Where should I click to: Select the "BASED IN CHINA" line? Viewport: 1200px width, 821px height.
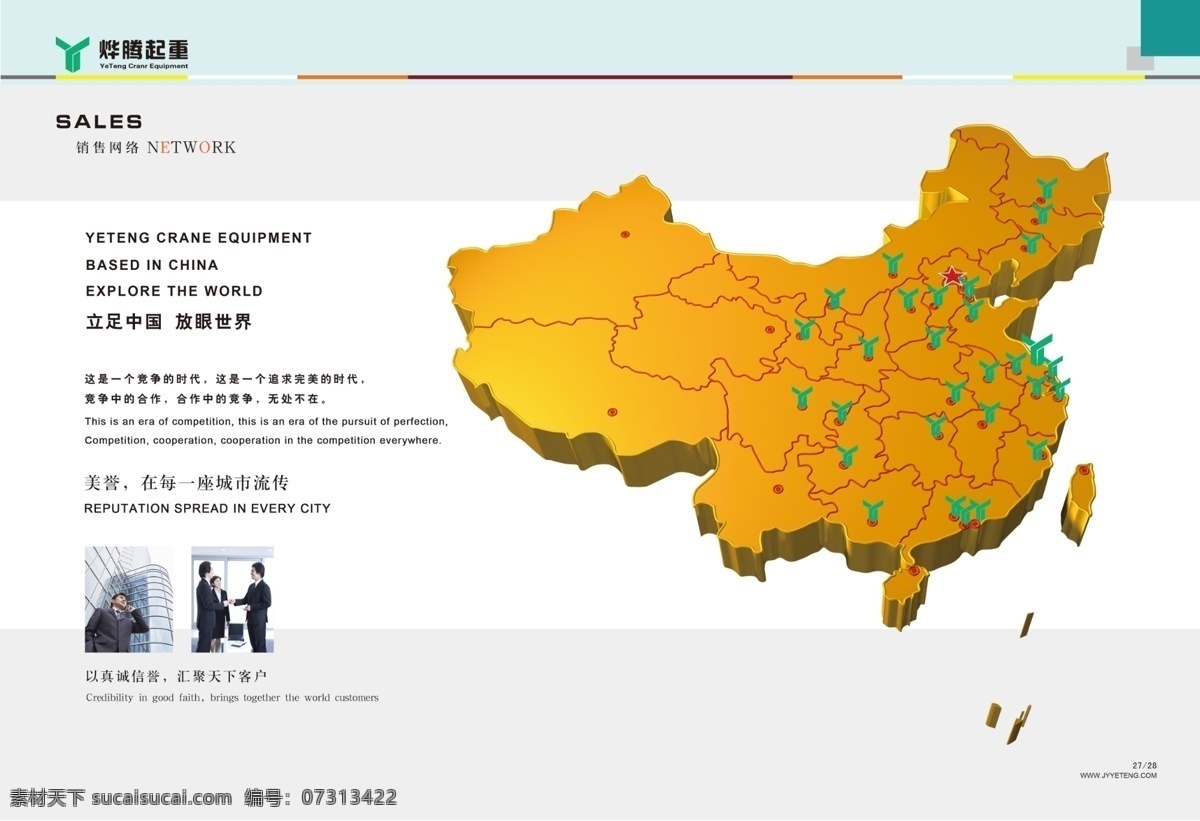tap(152, 265)
